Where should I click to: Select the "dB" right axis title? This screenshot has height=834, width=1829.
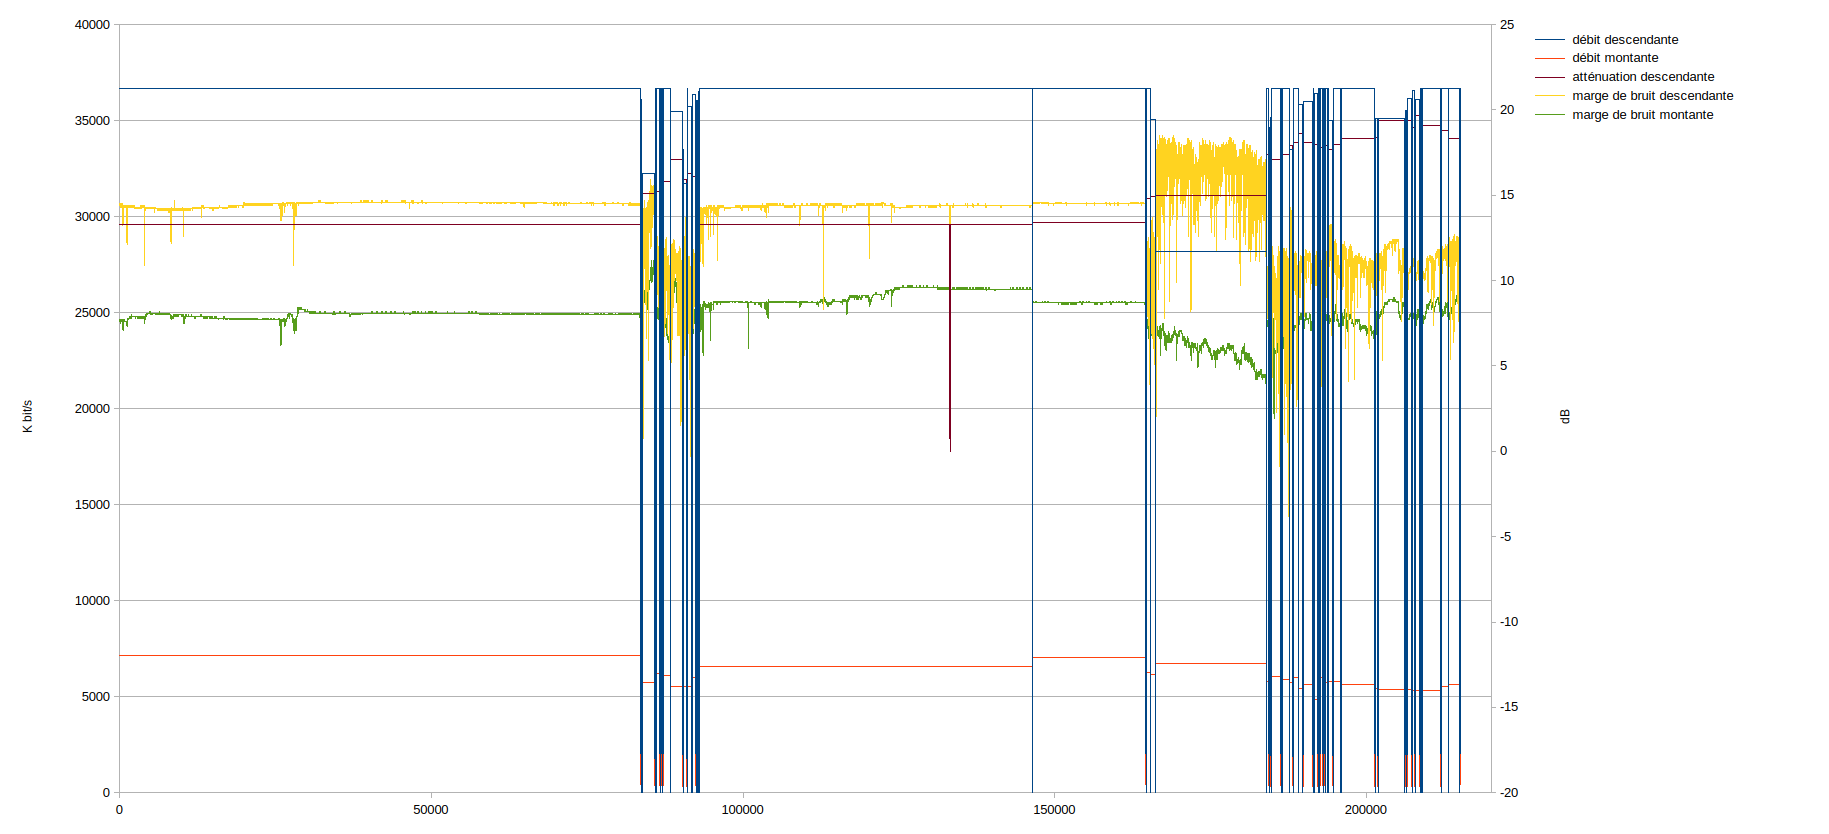(1565, 416)
